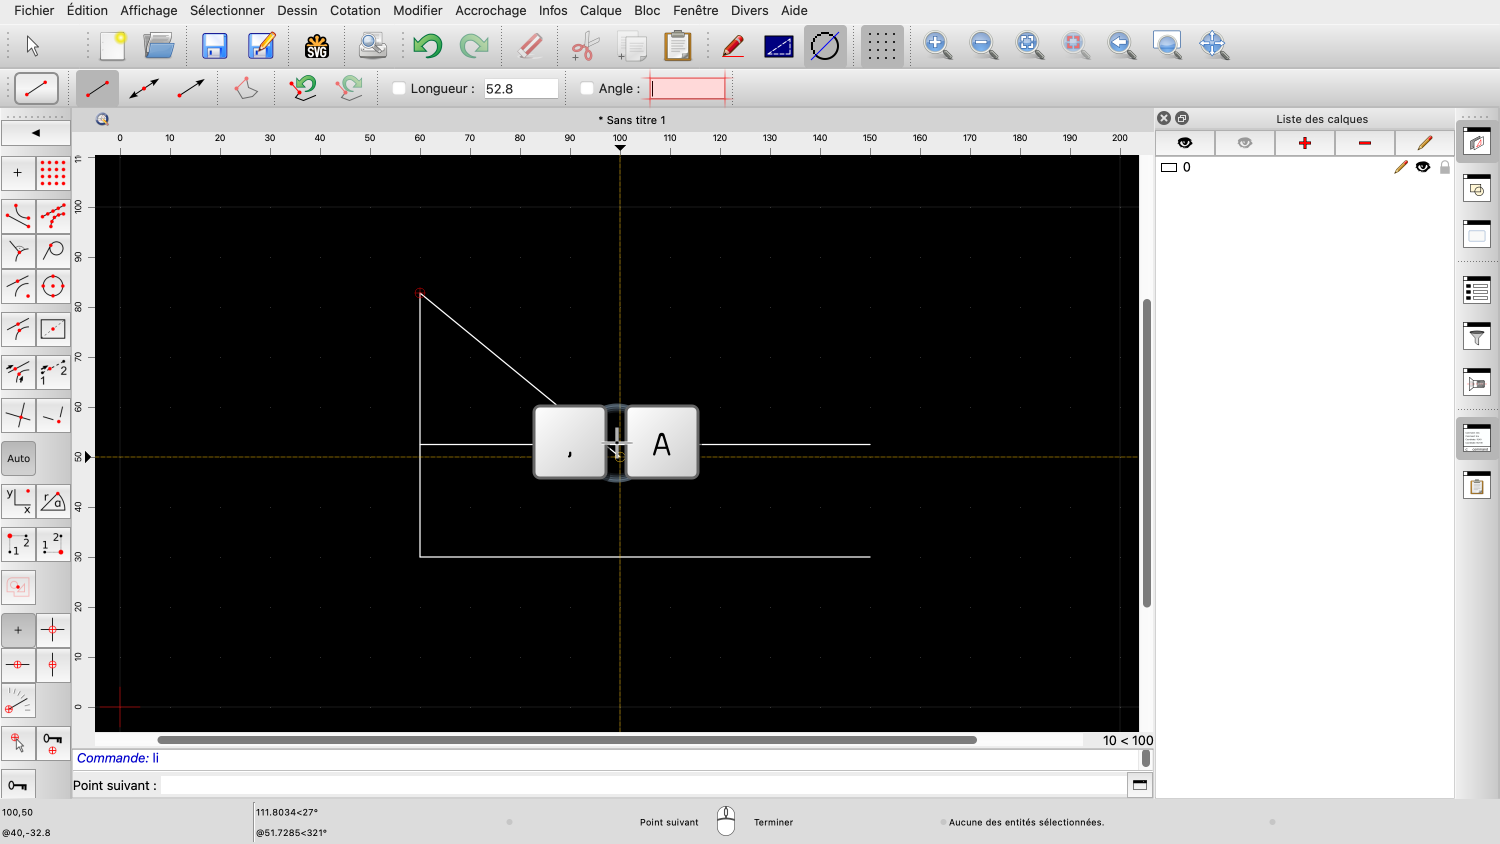Click the horizontal scrollbar under the drawing
The image size is (1500, 844).
(x=566, y=740)
